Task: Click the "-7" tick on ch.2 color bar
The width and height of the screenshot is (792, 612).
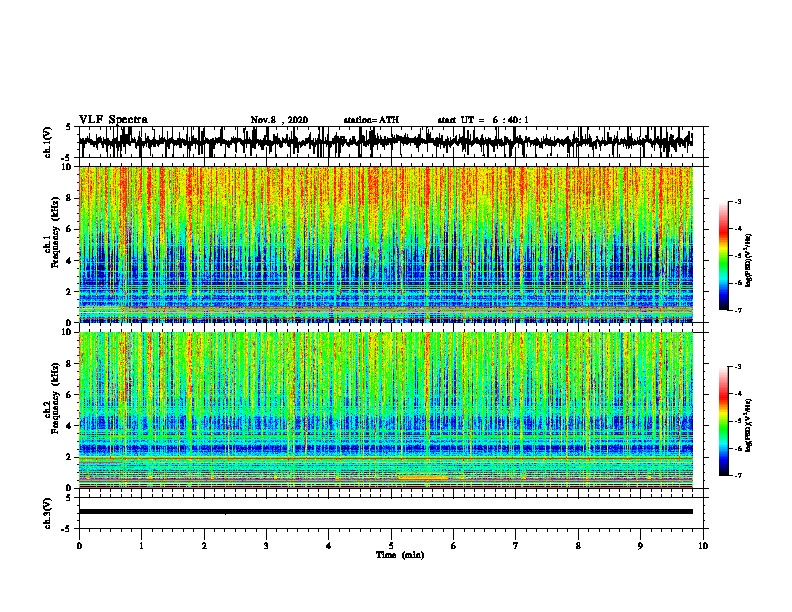Action: (x=737, y=475)
